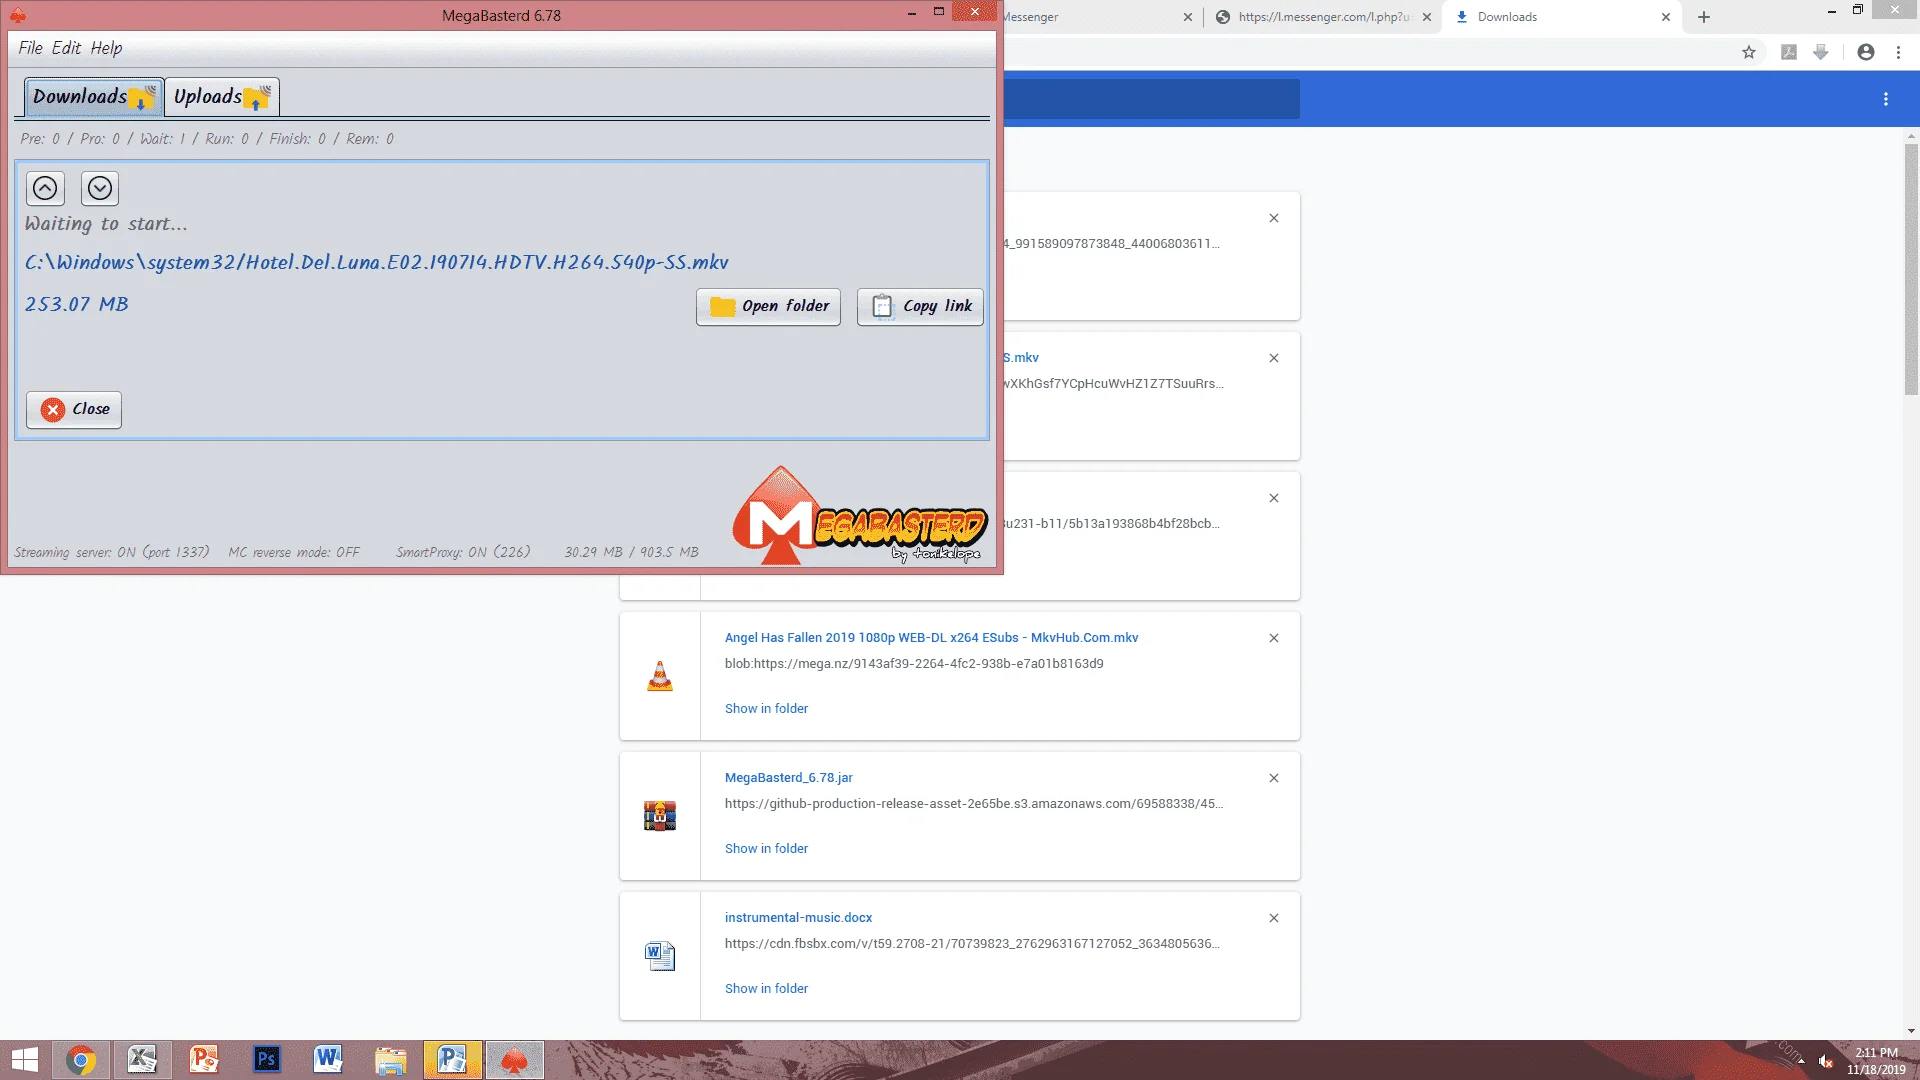
Task: Select the Downloads tab in MegaBasterd
Action: (x=94, y=97)
